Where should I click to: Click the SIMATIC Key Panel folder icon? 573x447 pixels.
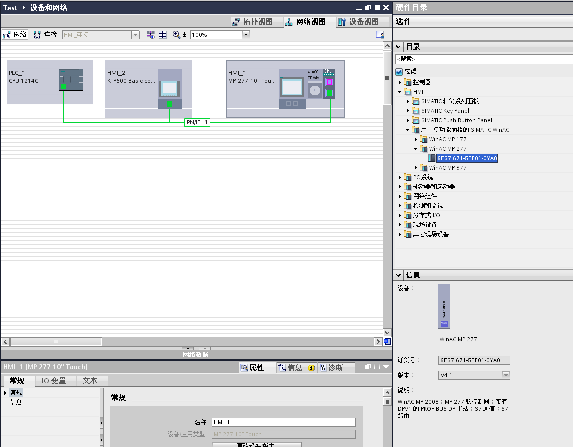(415, 111)
